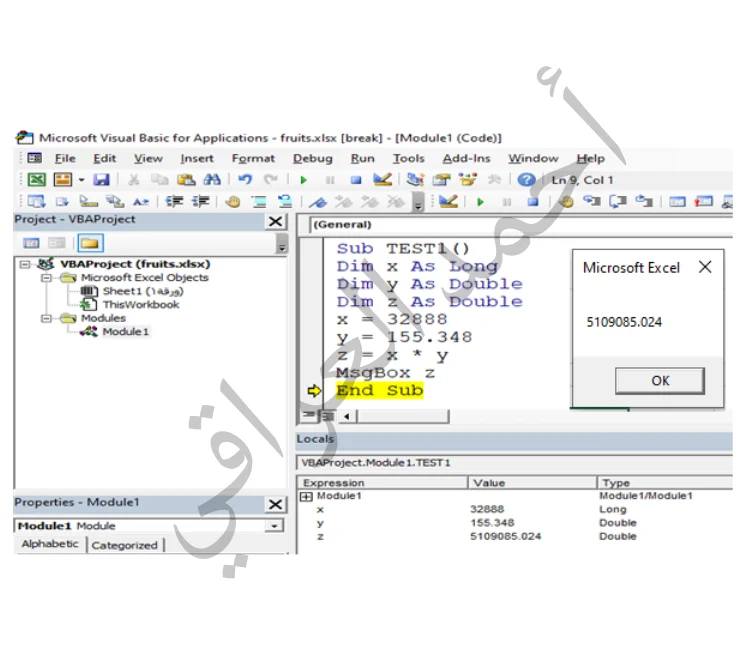Open the Locals Window icon

click(677, 202)
